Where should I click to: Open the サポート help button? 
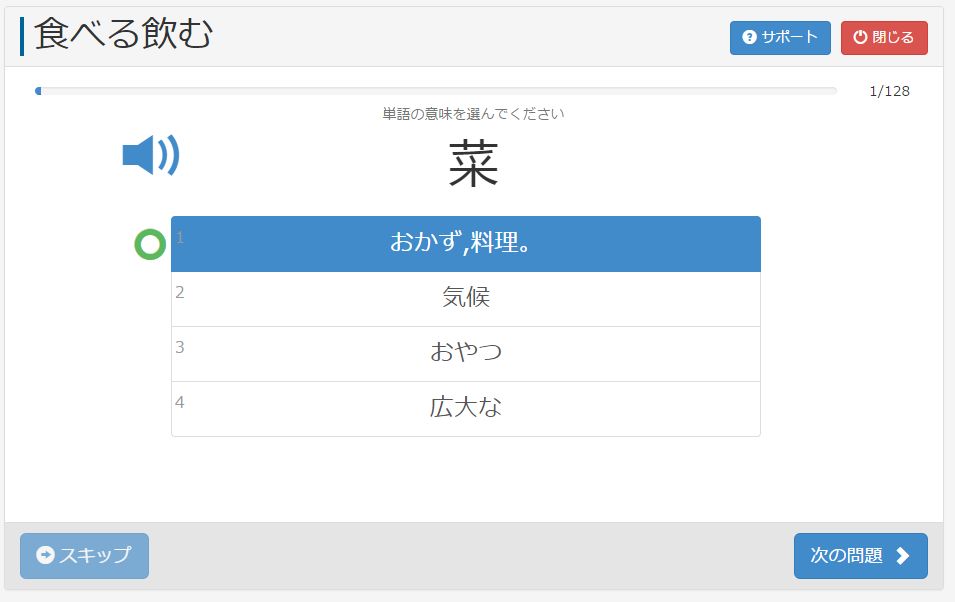click(x=780, y=38)
